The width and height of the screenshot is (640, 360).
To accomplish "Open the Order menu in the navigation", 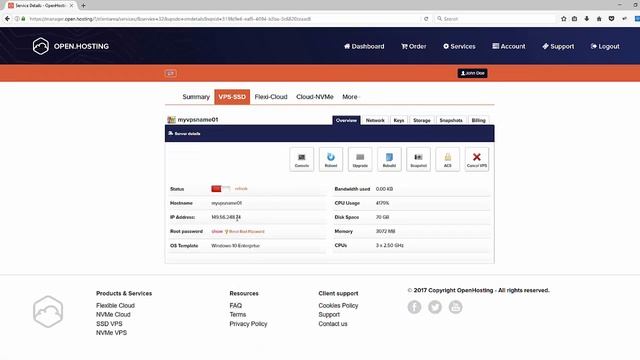I will click(x=413, y=47).
